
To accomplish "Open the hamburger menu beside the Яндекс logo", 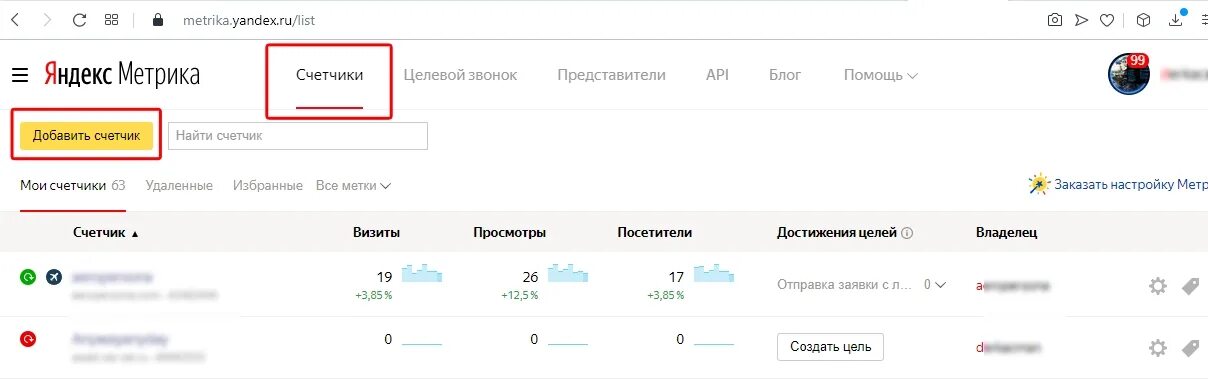I will coord(20,75).
